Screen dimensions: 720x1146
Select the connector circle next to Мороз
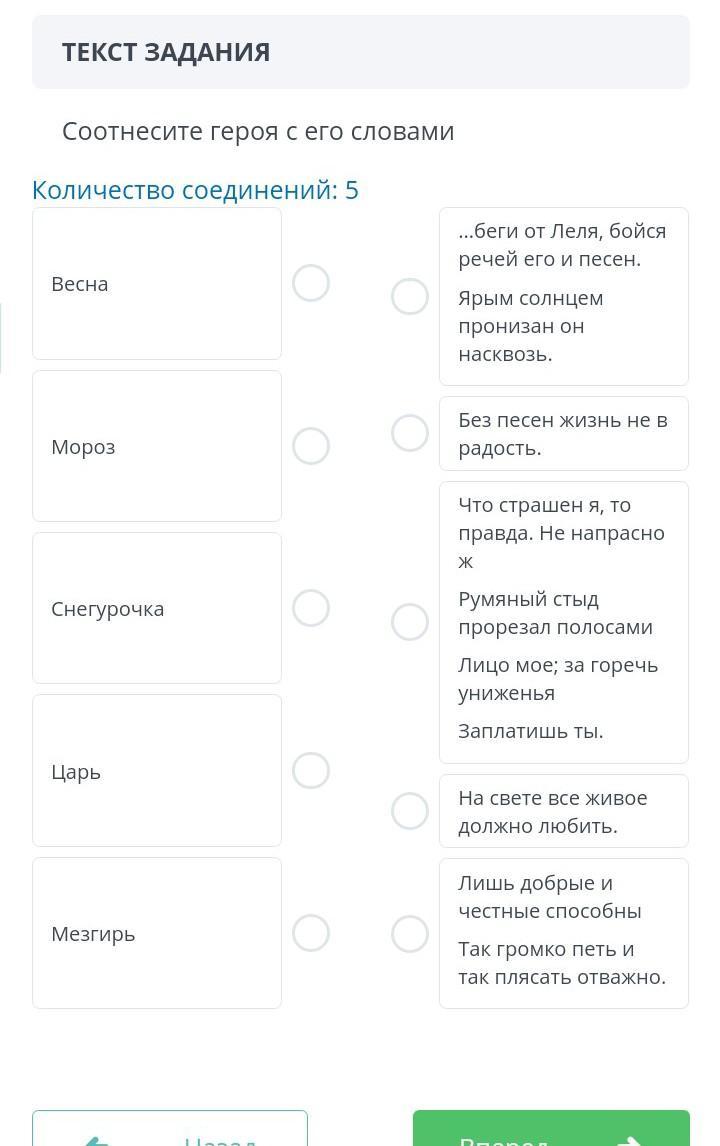[x=311, y=446]
